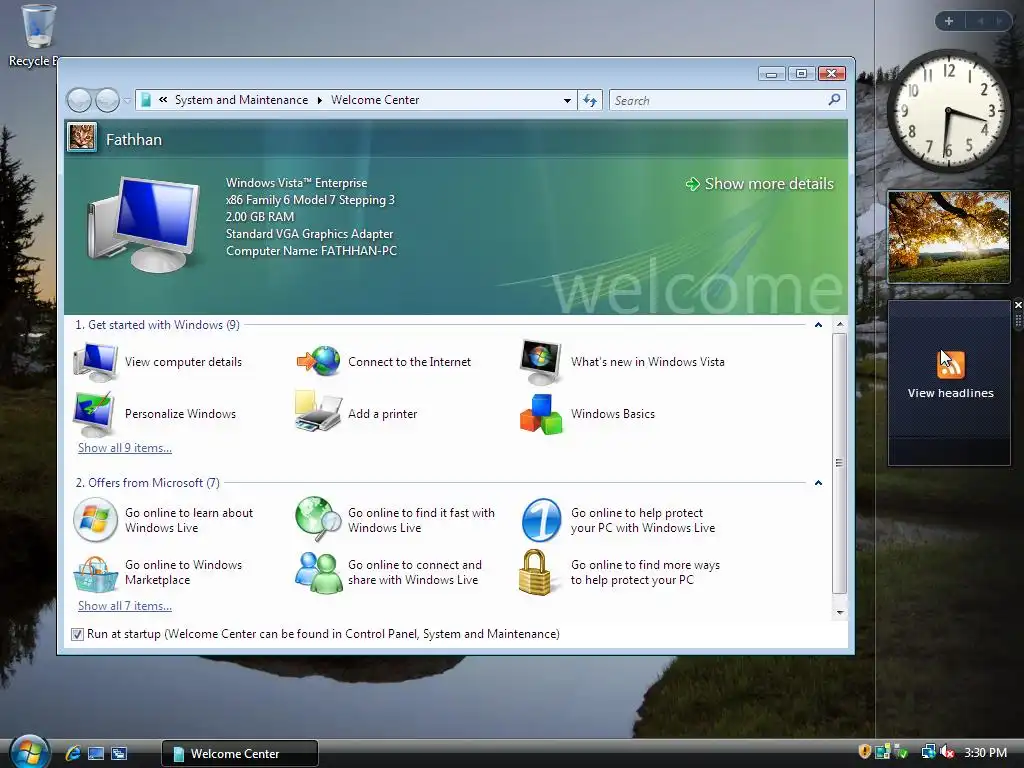Open Recycle Bin on the desktop
Viewport: 1024px width, 768px height.
[37, 36]
